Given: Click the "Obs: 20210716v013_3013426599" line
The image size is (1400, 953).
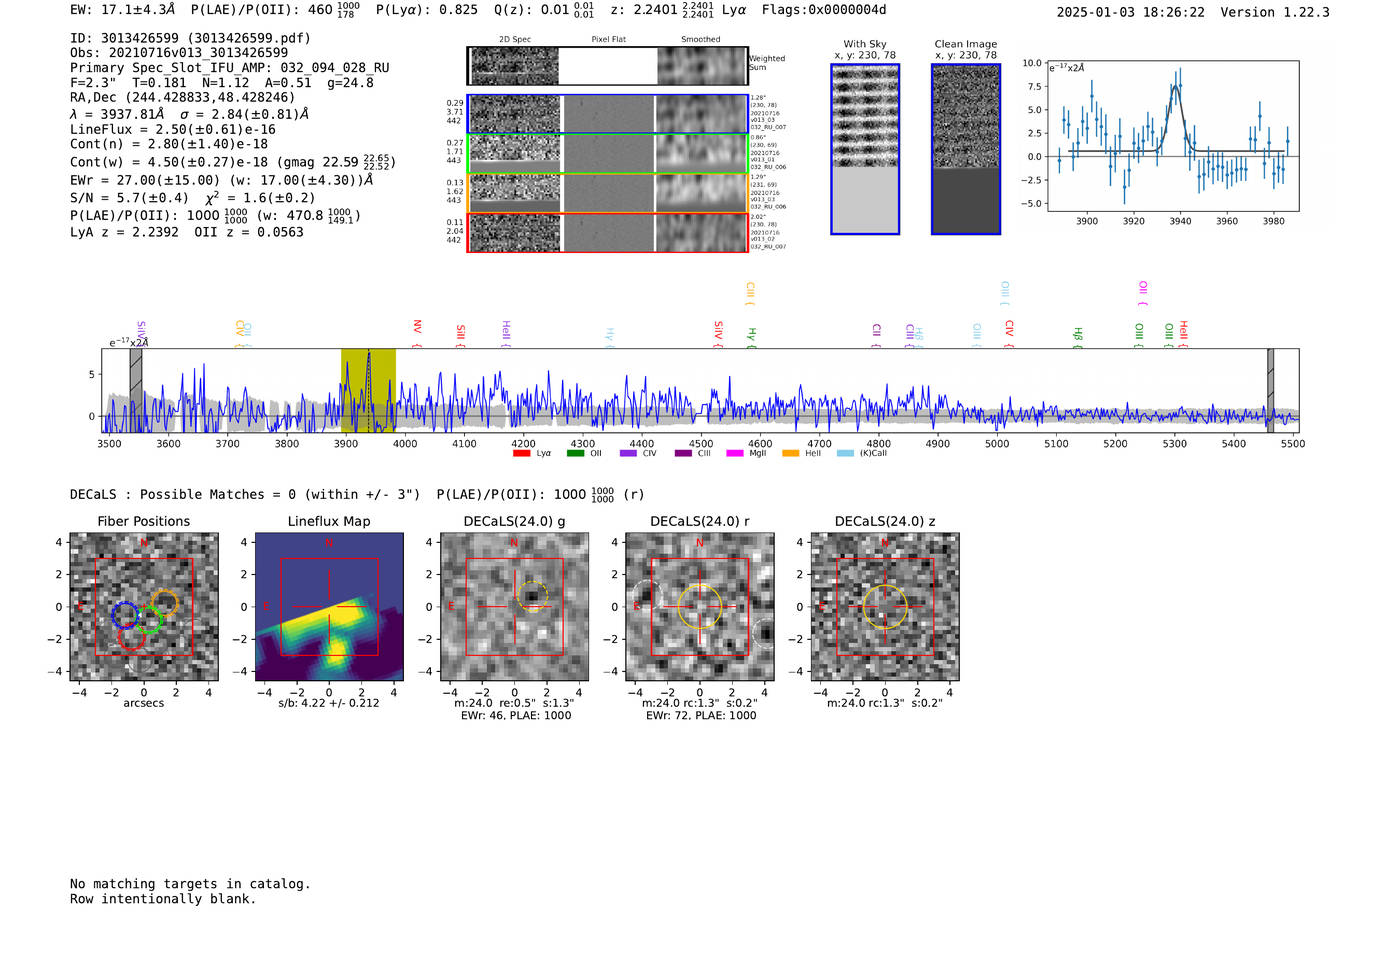Looking at the screenshot, I should point(179,53).
